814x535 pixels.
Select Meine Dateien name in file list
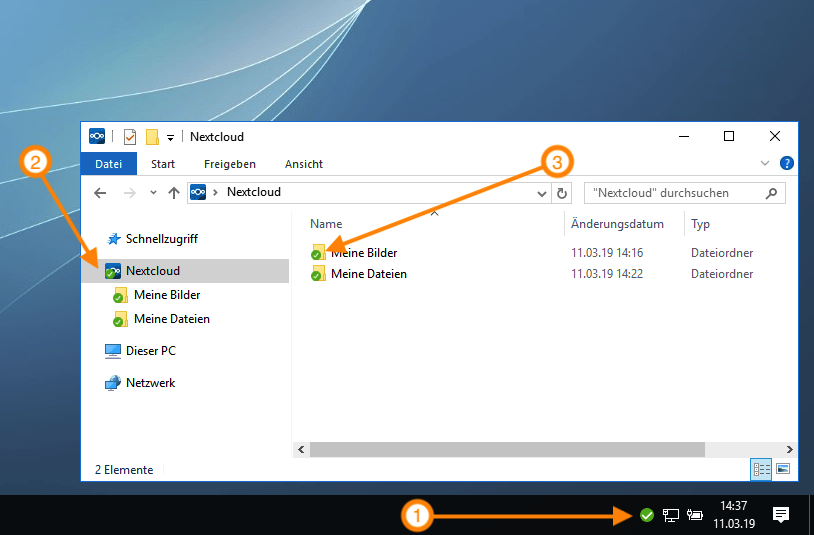tap(369, 273)
